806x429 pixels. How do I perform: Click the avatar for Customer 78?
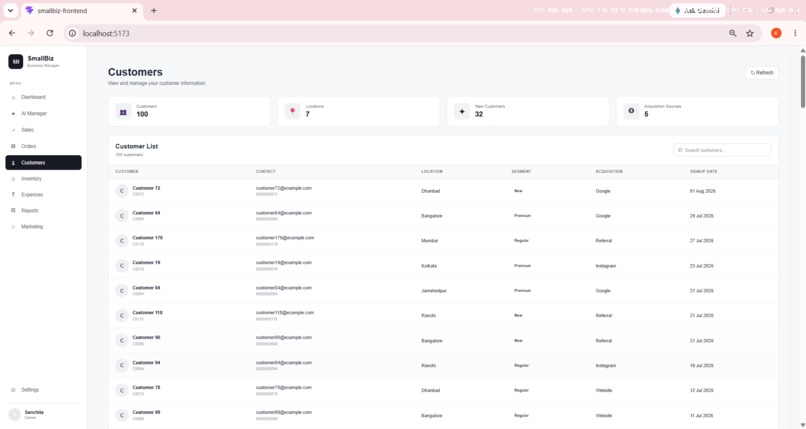121,390
